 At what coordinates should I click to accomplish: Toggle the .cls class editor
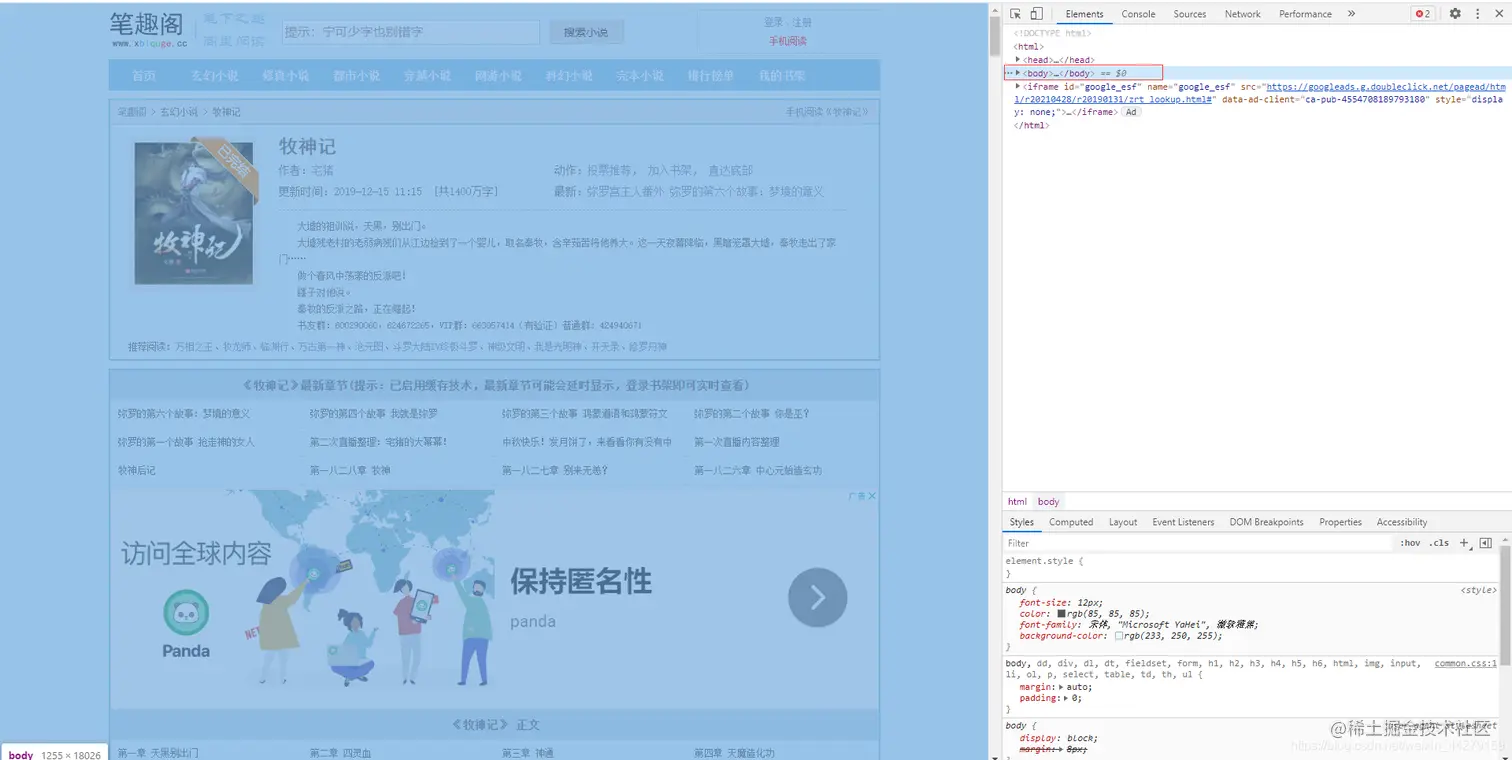pyautogui.click(x=1439, y=542)
